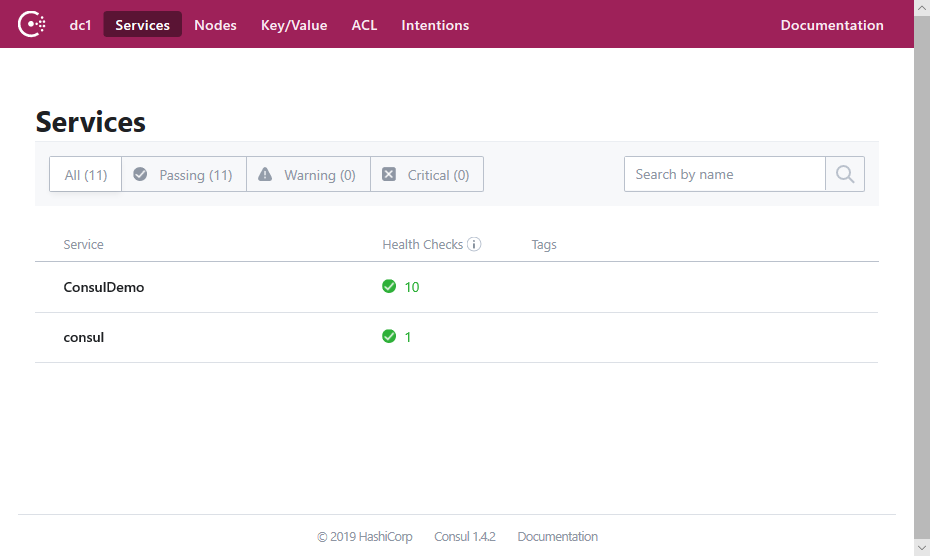Click the search magnifier icon

click(844, 174)
